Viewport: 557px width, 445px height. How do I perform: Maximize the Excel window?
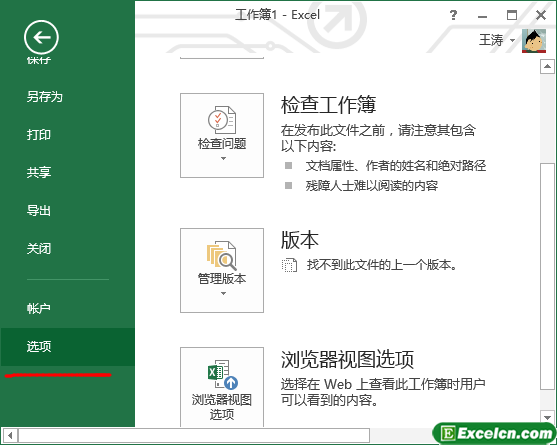512,15
